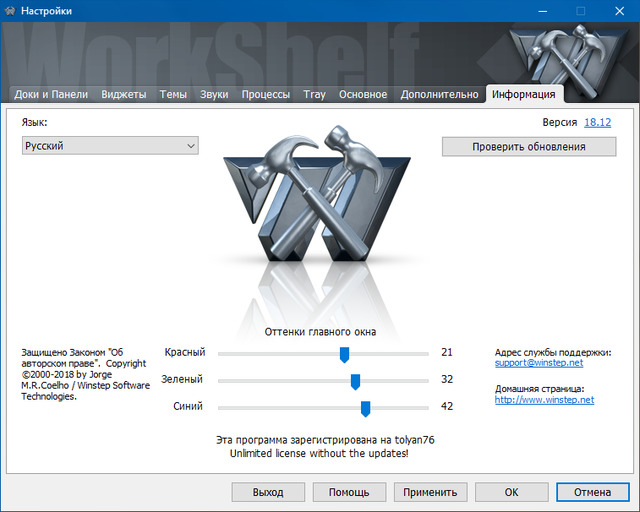Click the large WorkShelf hammers logo

pyautogui.click(x=316, y=202)
